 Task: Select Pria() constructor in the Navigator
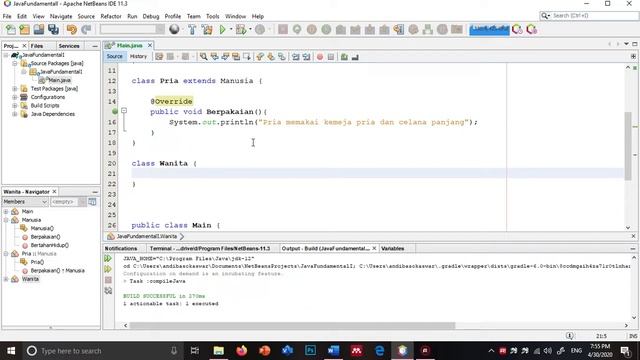[x=37, y=262]
